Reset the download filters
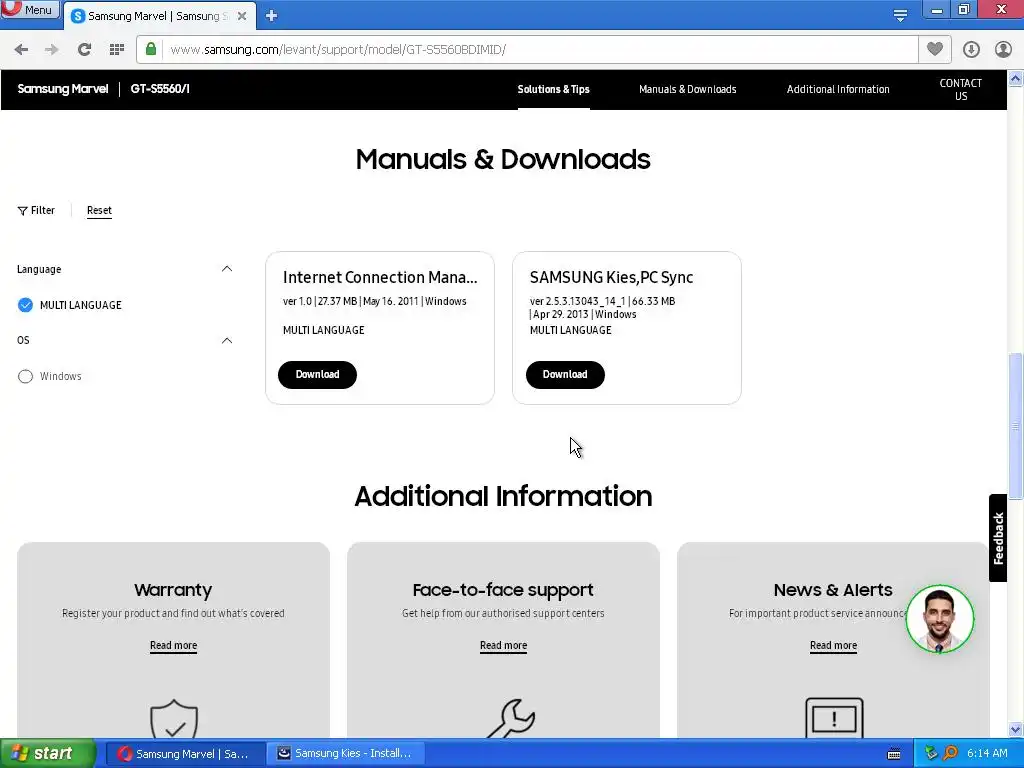1024x768 pixels. point(99,210)
